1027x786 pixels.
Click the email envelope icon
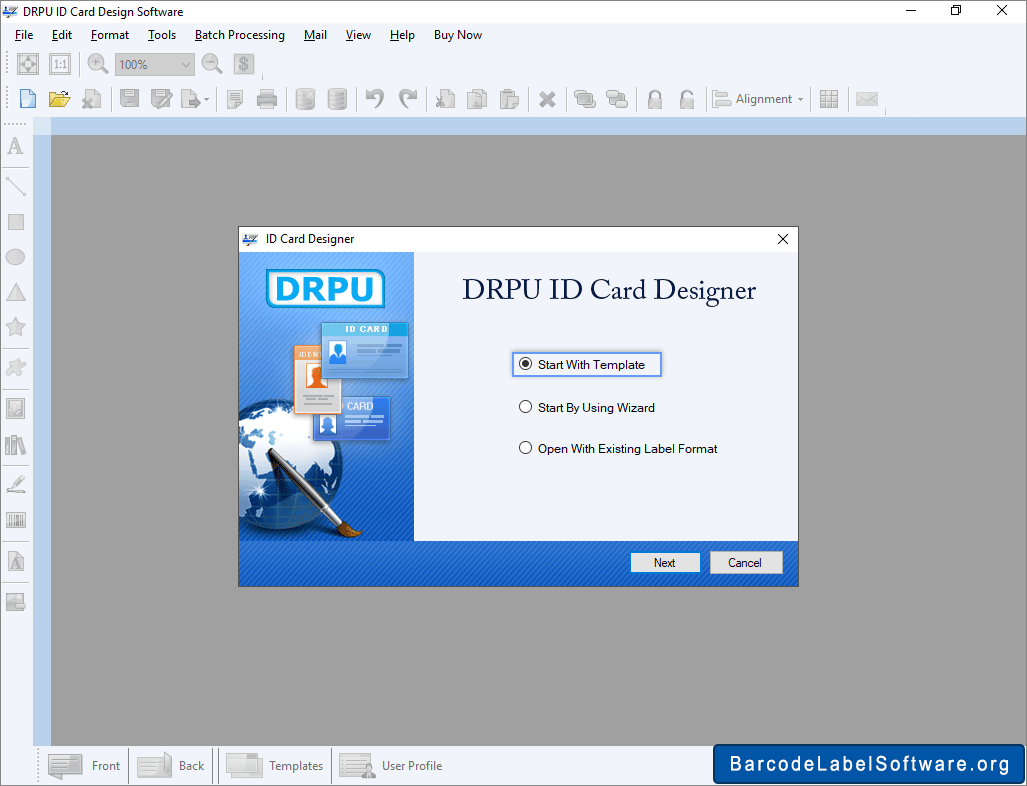(x=867, y=99)
